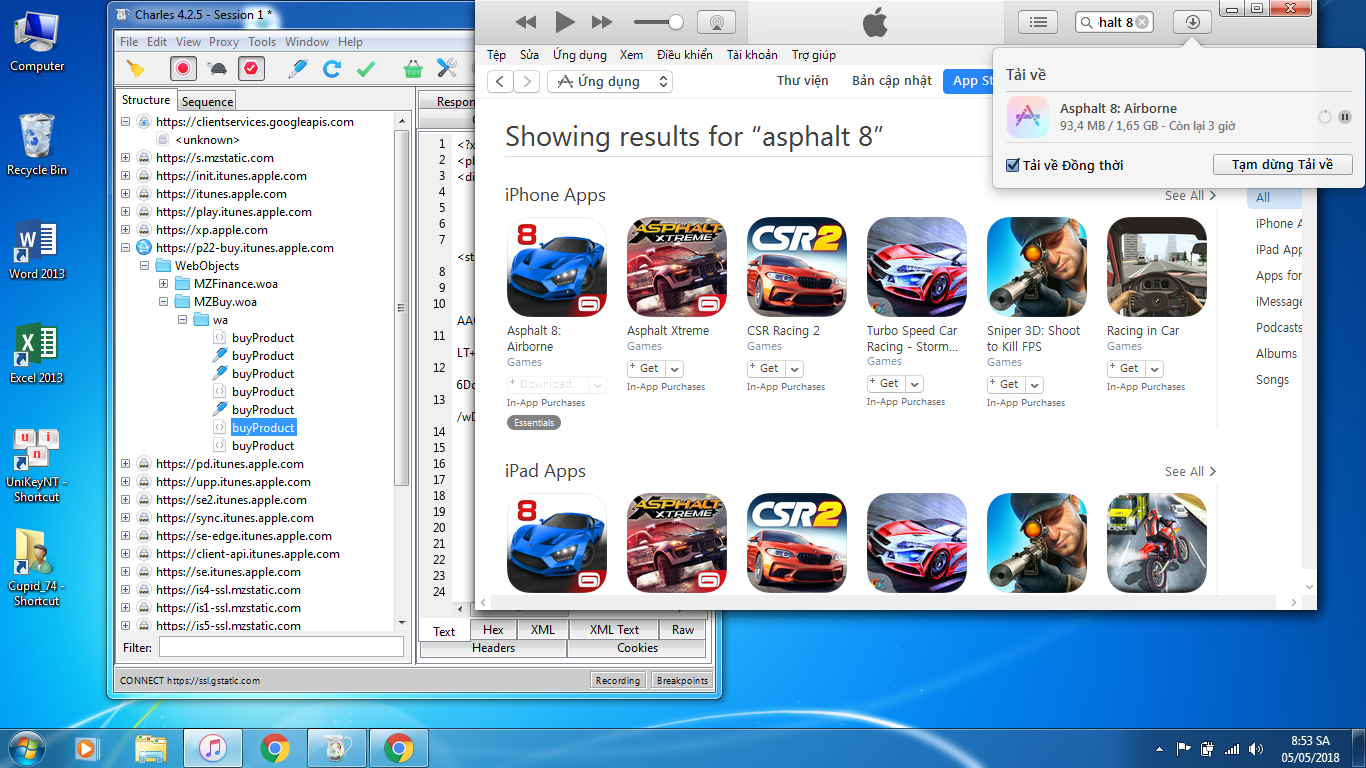
Task: Click the Breakpoints status button in Charles
Action: pos(682,681)
